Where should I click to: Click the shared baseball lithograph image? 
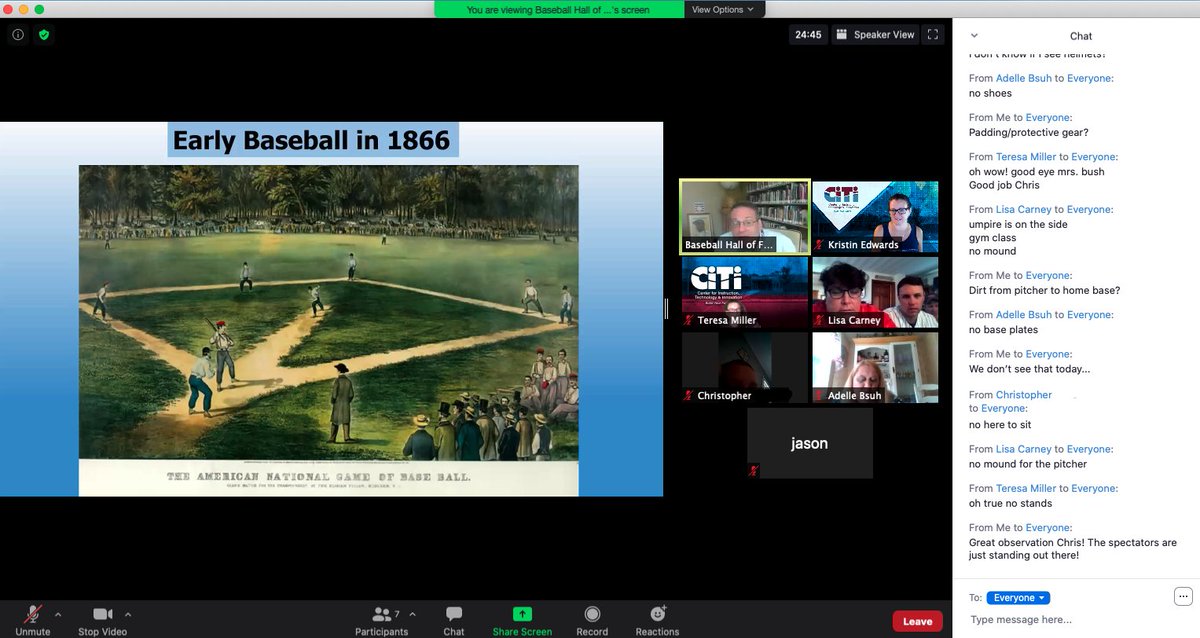[329, 313]
